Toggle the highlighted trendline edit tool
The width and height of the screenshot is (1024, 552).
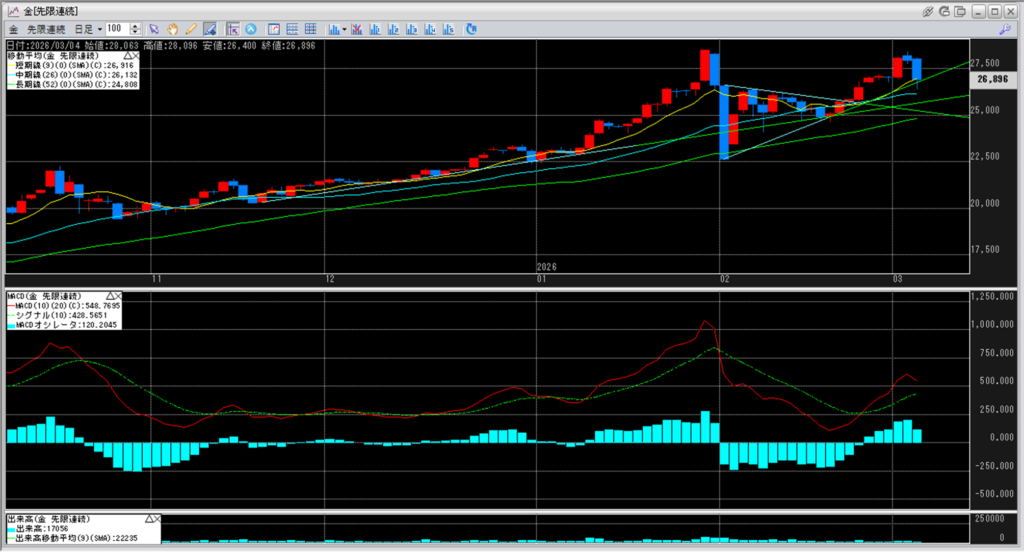(209, 29)
